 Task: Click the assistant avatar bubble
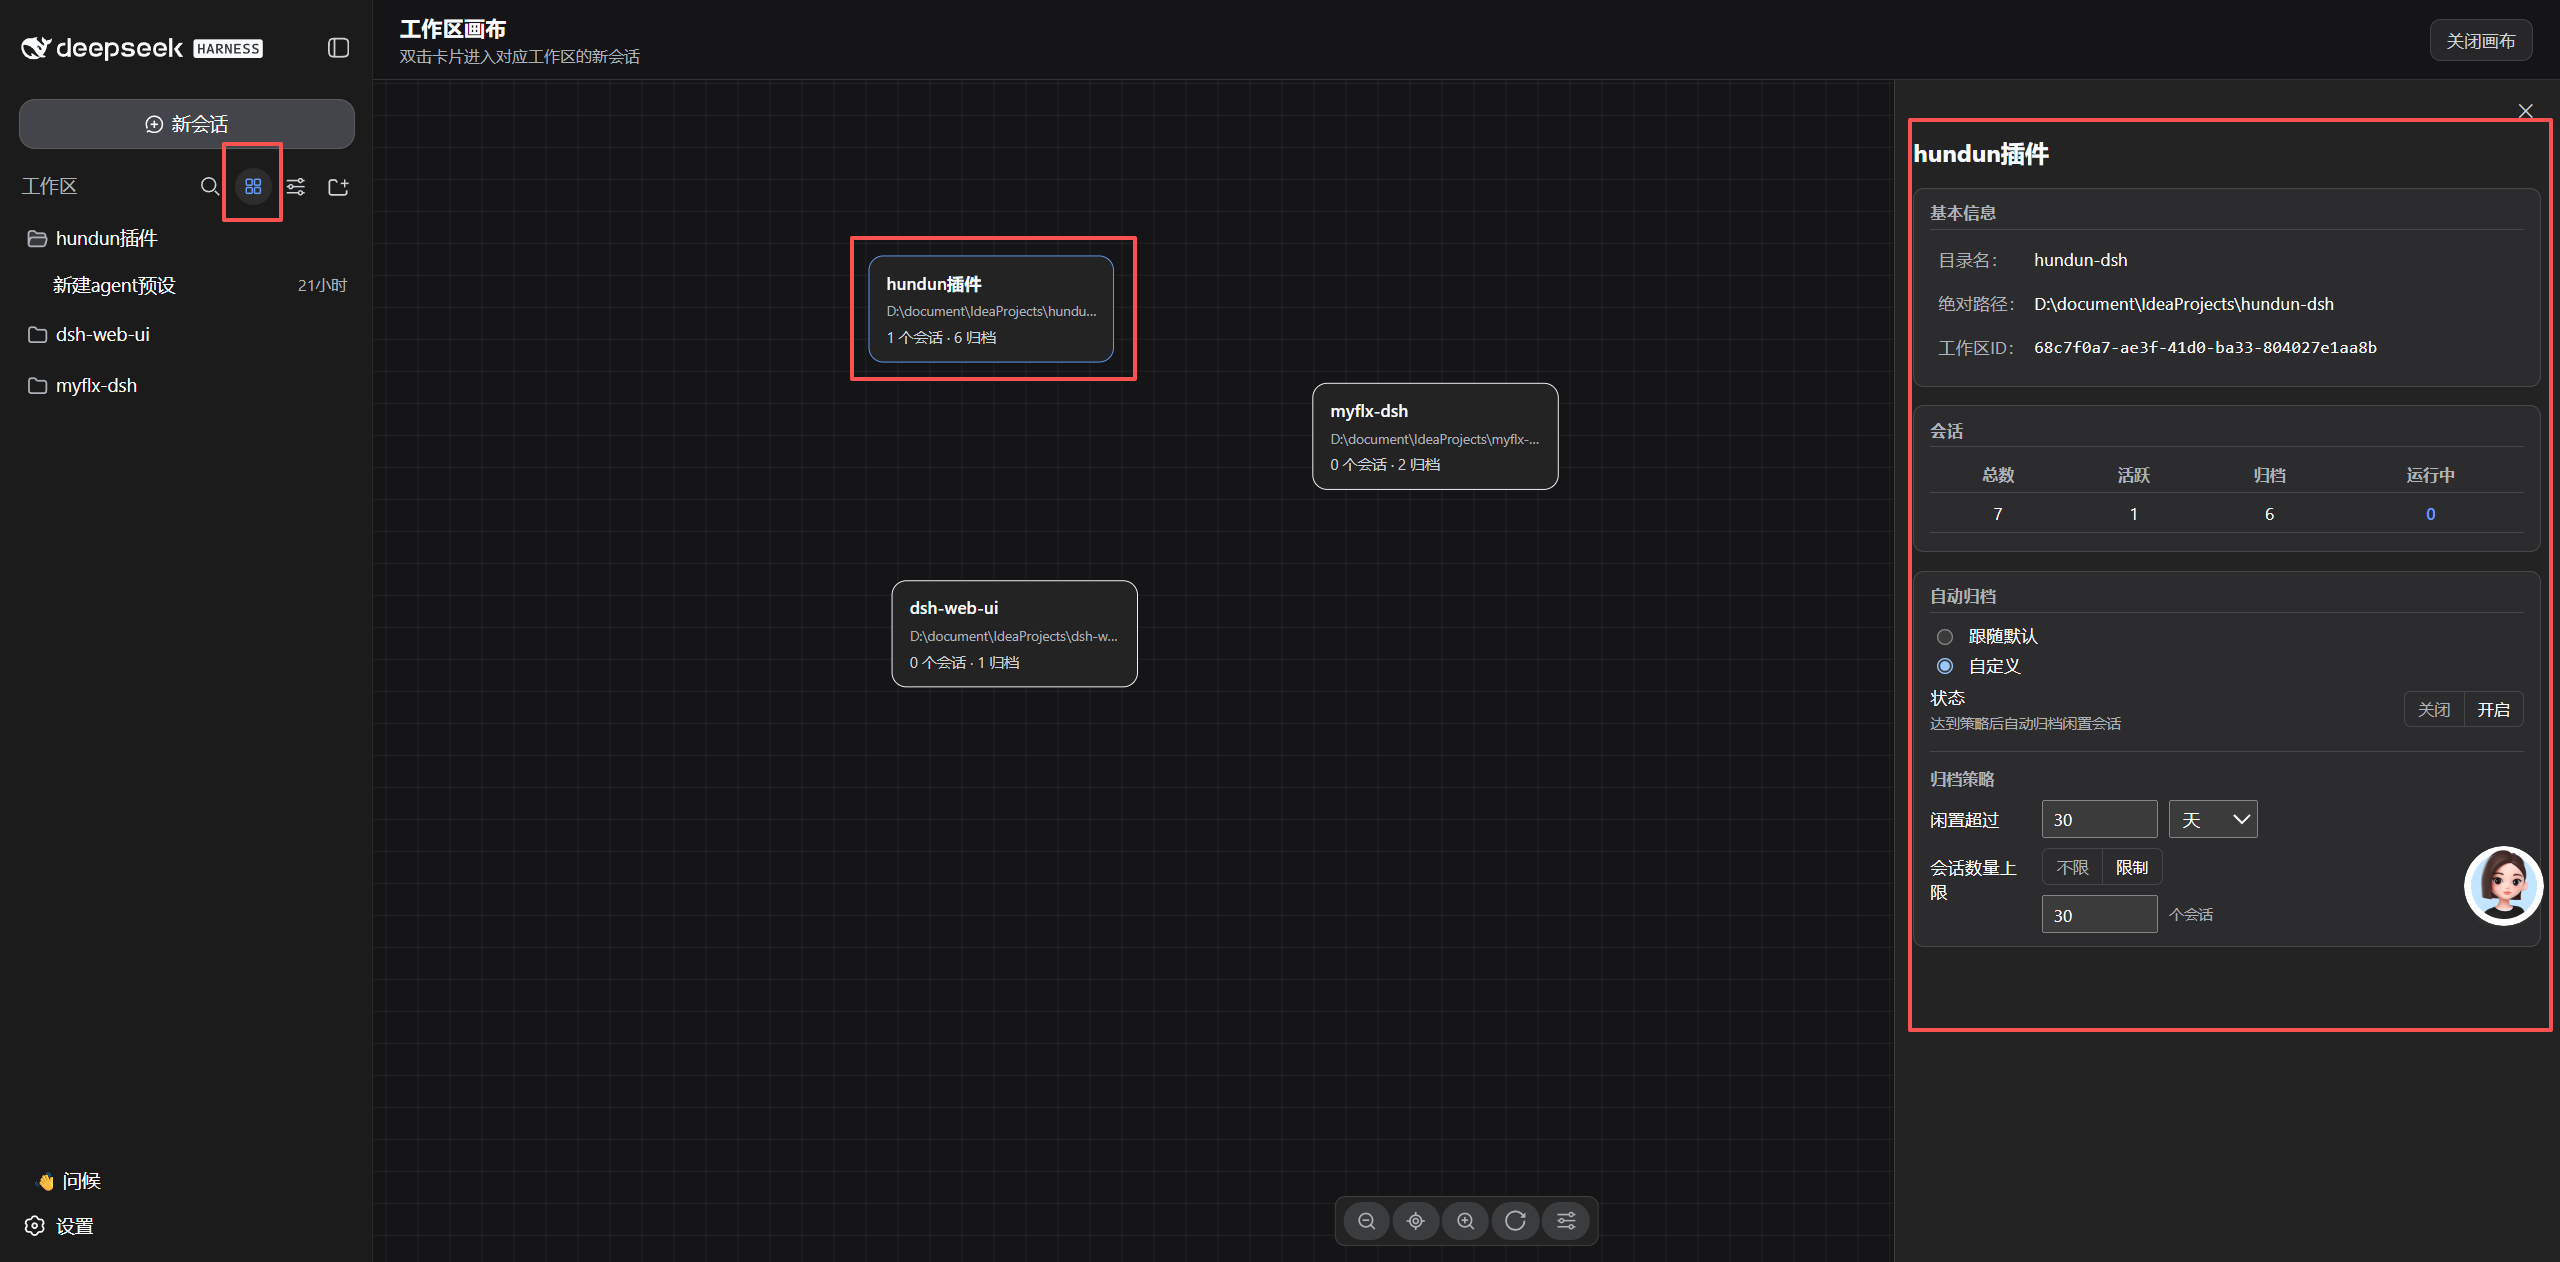(2503, 885)
